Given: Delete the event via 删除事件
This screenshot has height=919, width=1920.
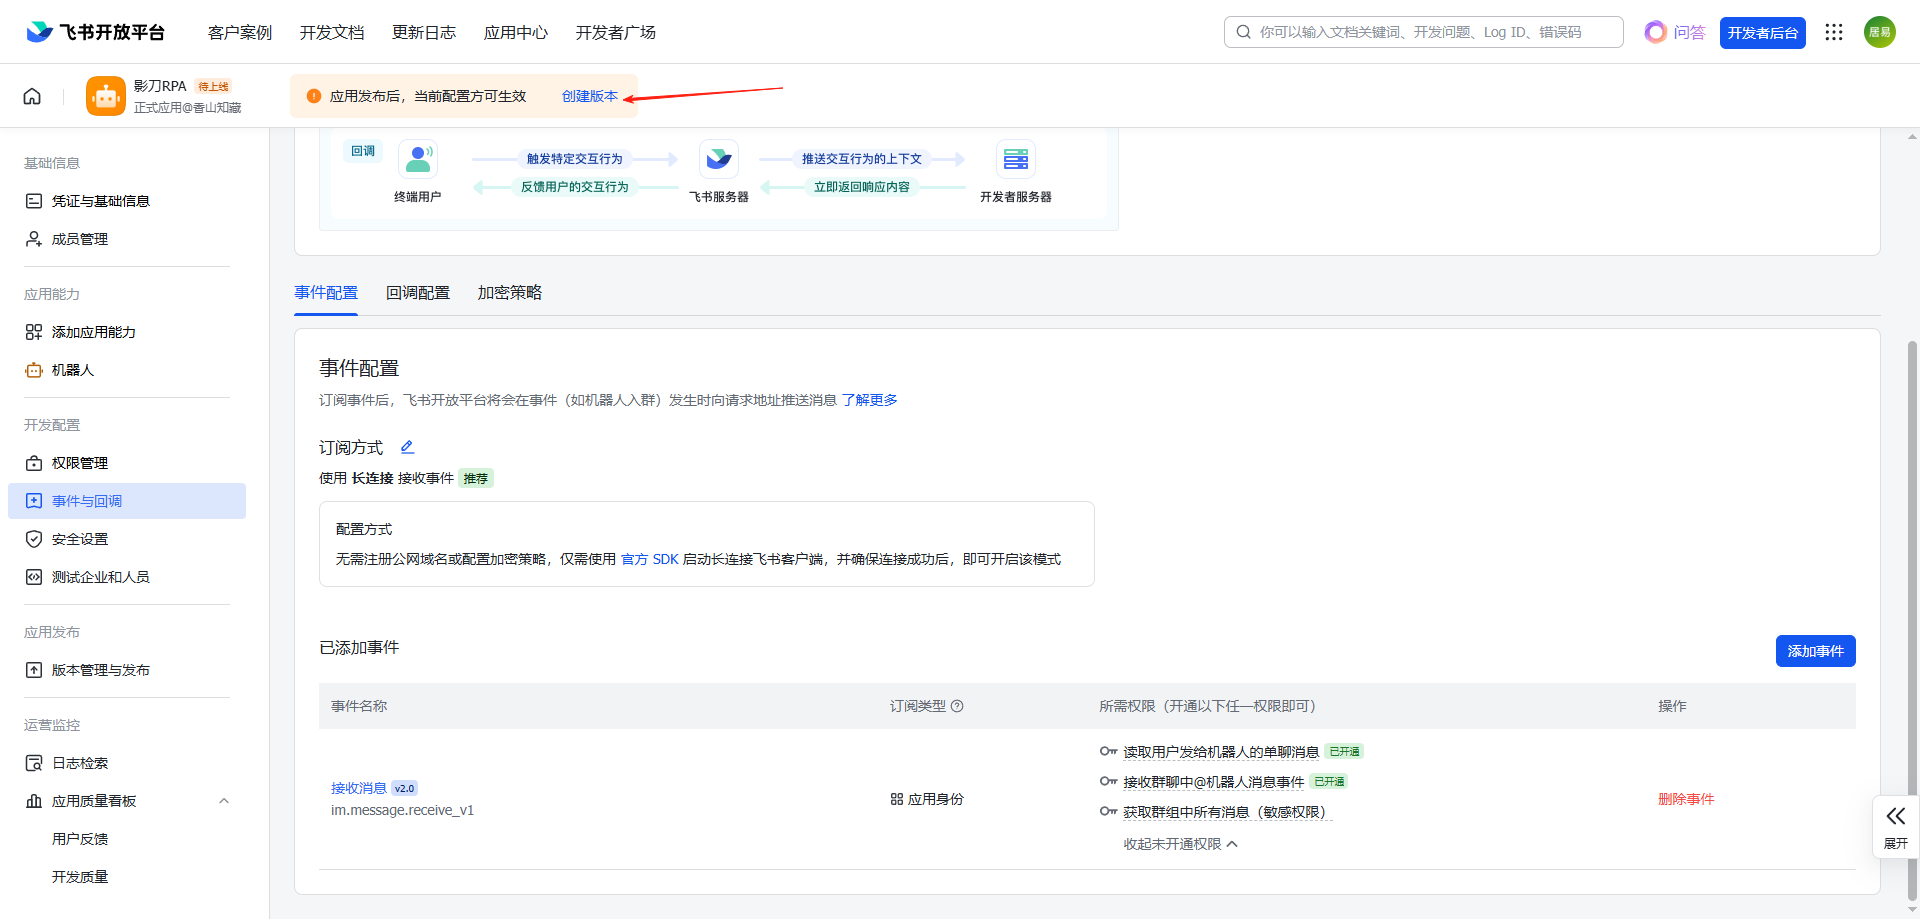Looking at the screenshot, I should click(x=1685, y=799).
